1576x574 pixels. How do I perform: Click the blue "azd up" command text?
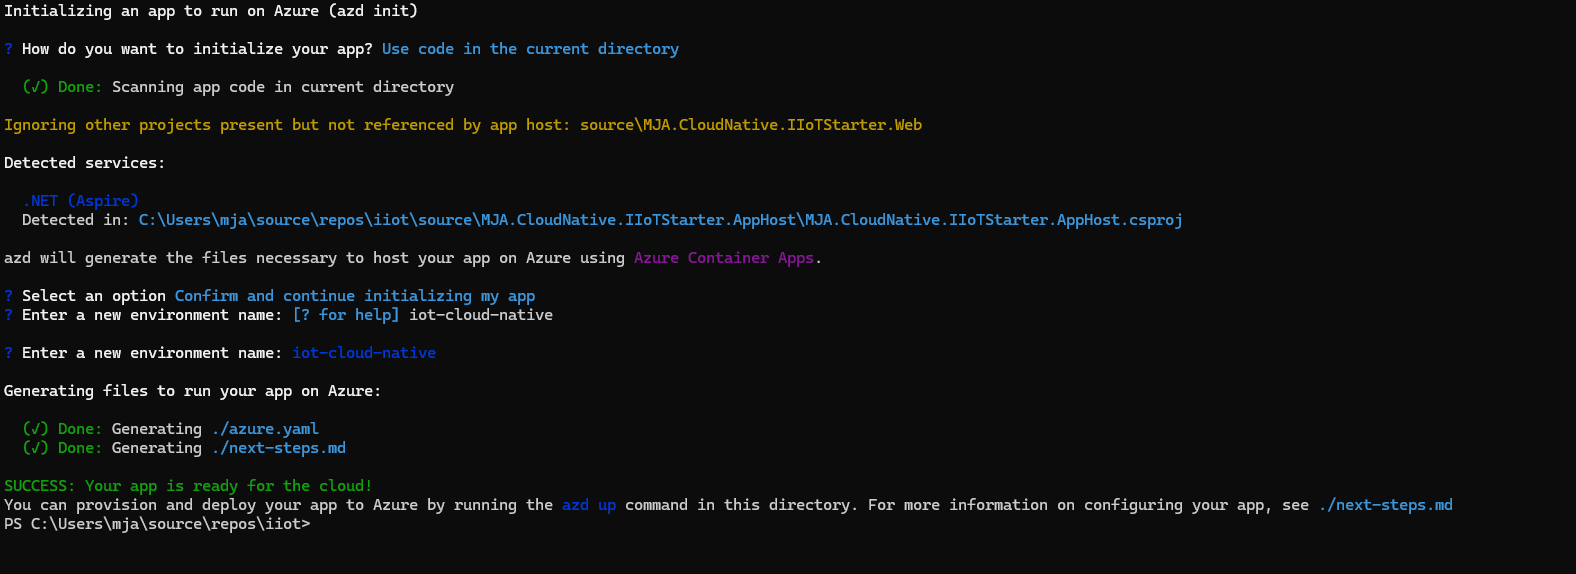click(588, 505)
